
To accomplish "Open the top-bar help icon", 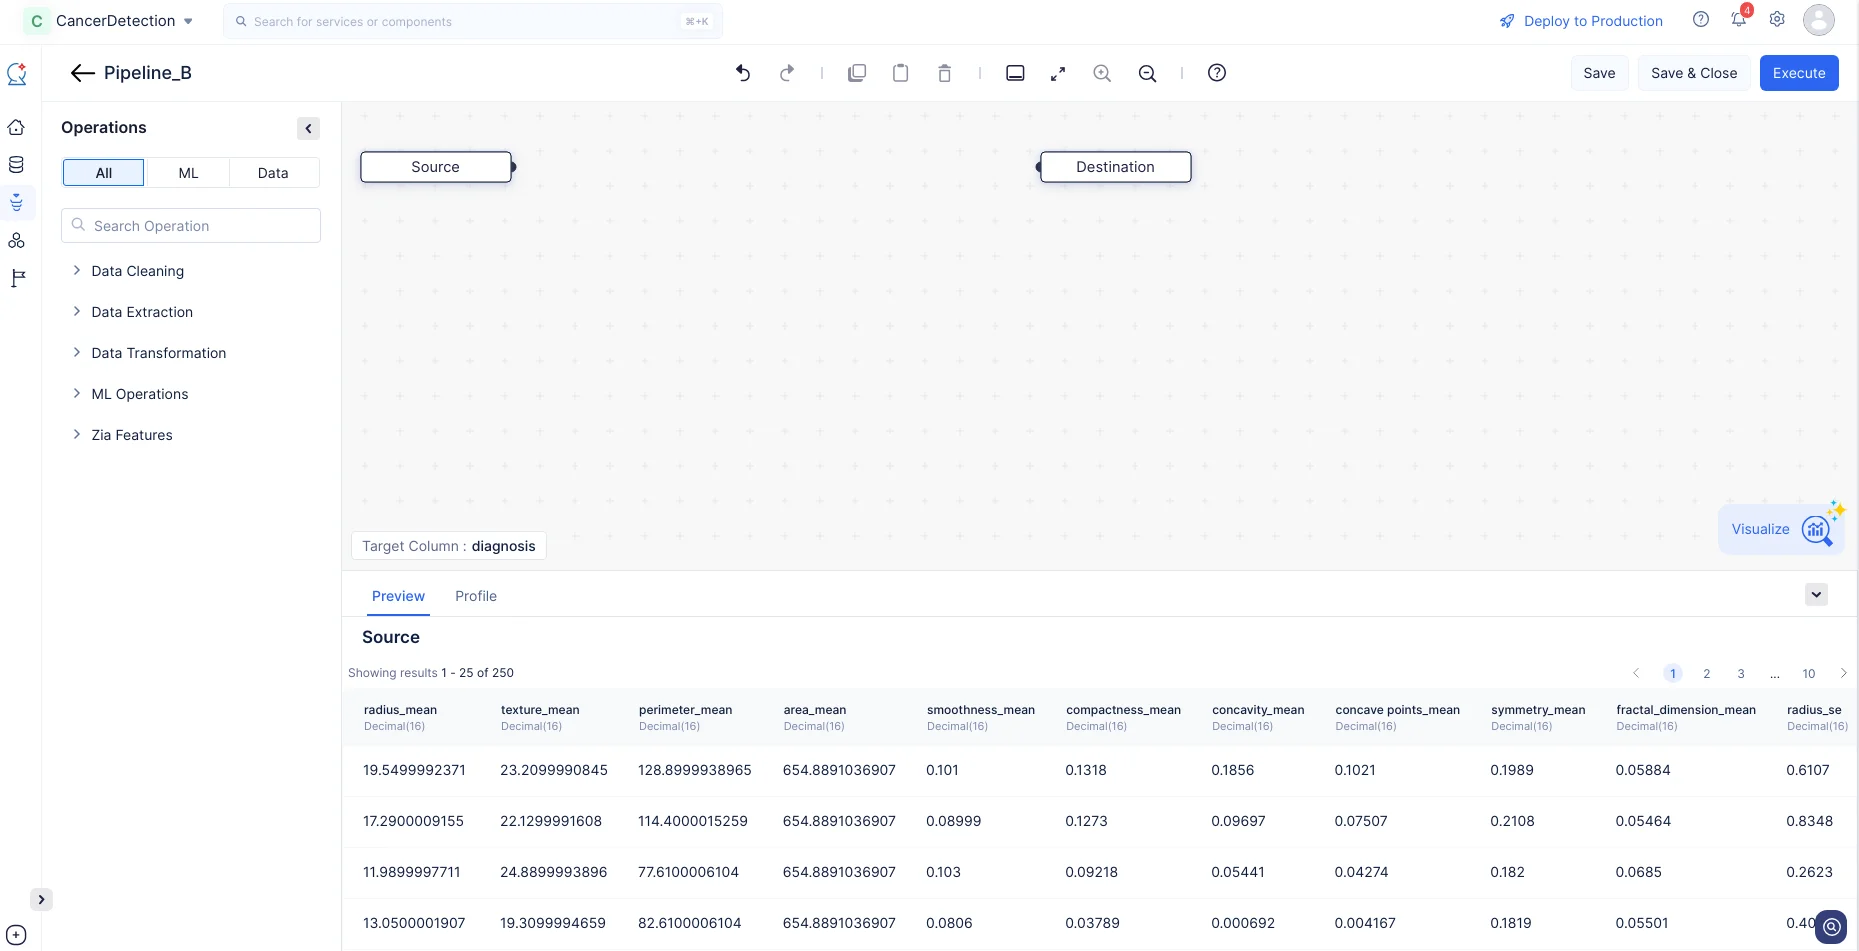I will coord(1701,19).
